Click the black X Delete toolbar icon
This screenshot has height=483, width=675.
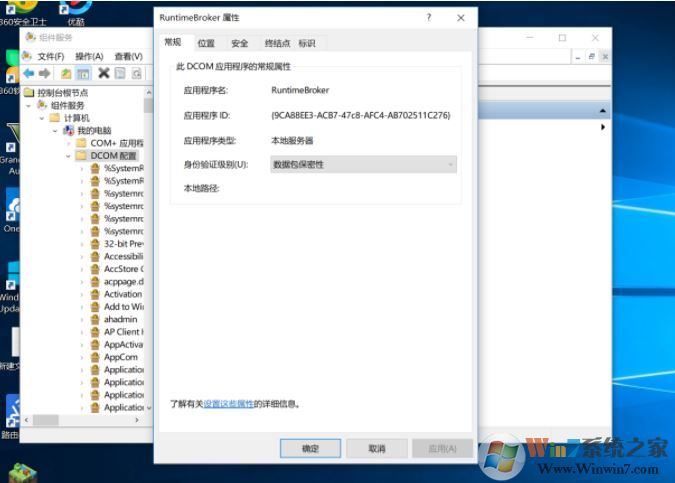[x=104, y=73]
